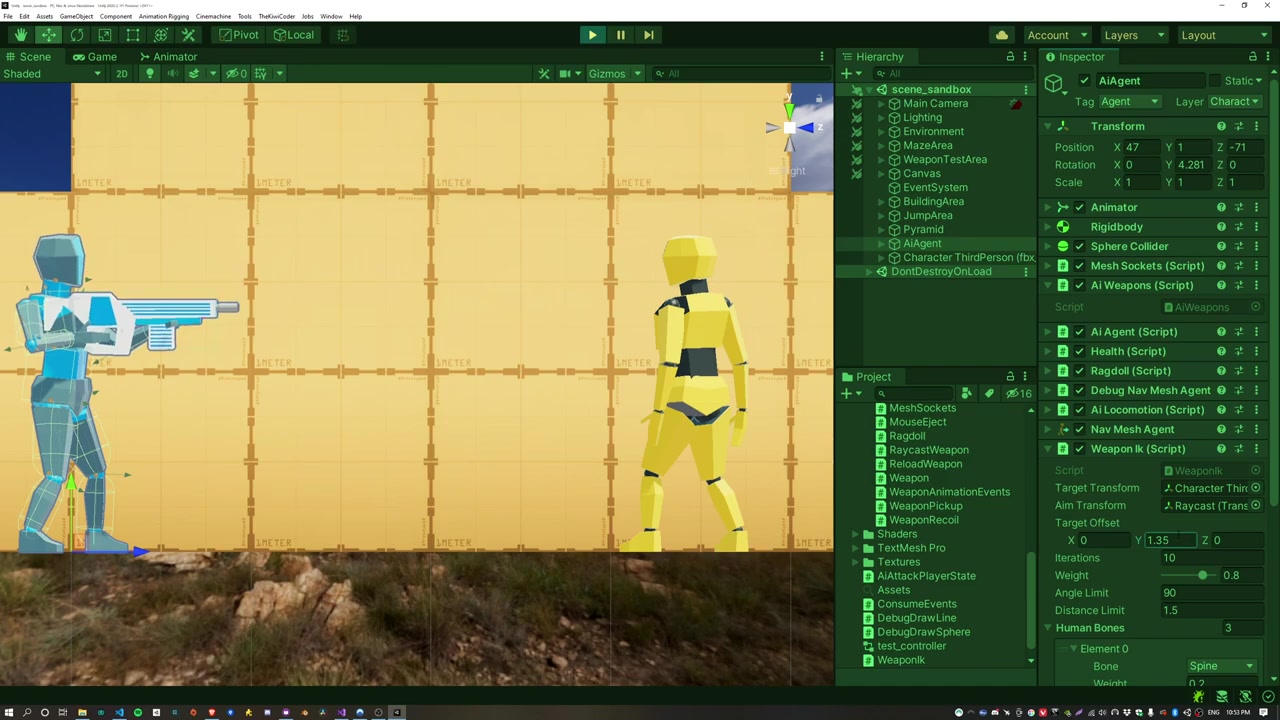
Task: Toggle the Static checkbox for AiAgent
Action: tap(1215, 81)
